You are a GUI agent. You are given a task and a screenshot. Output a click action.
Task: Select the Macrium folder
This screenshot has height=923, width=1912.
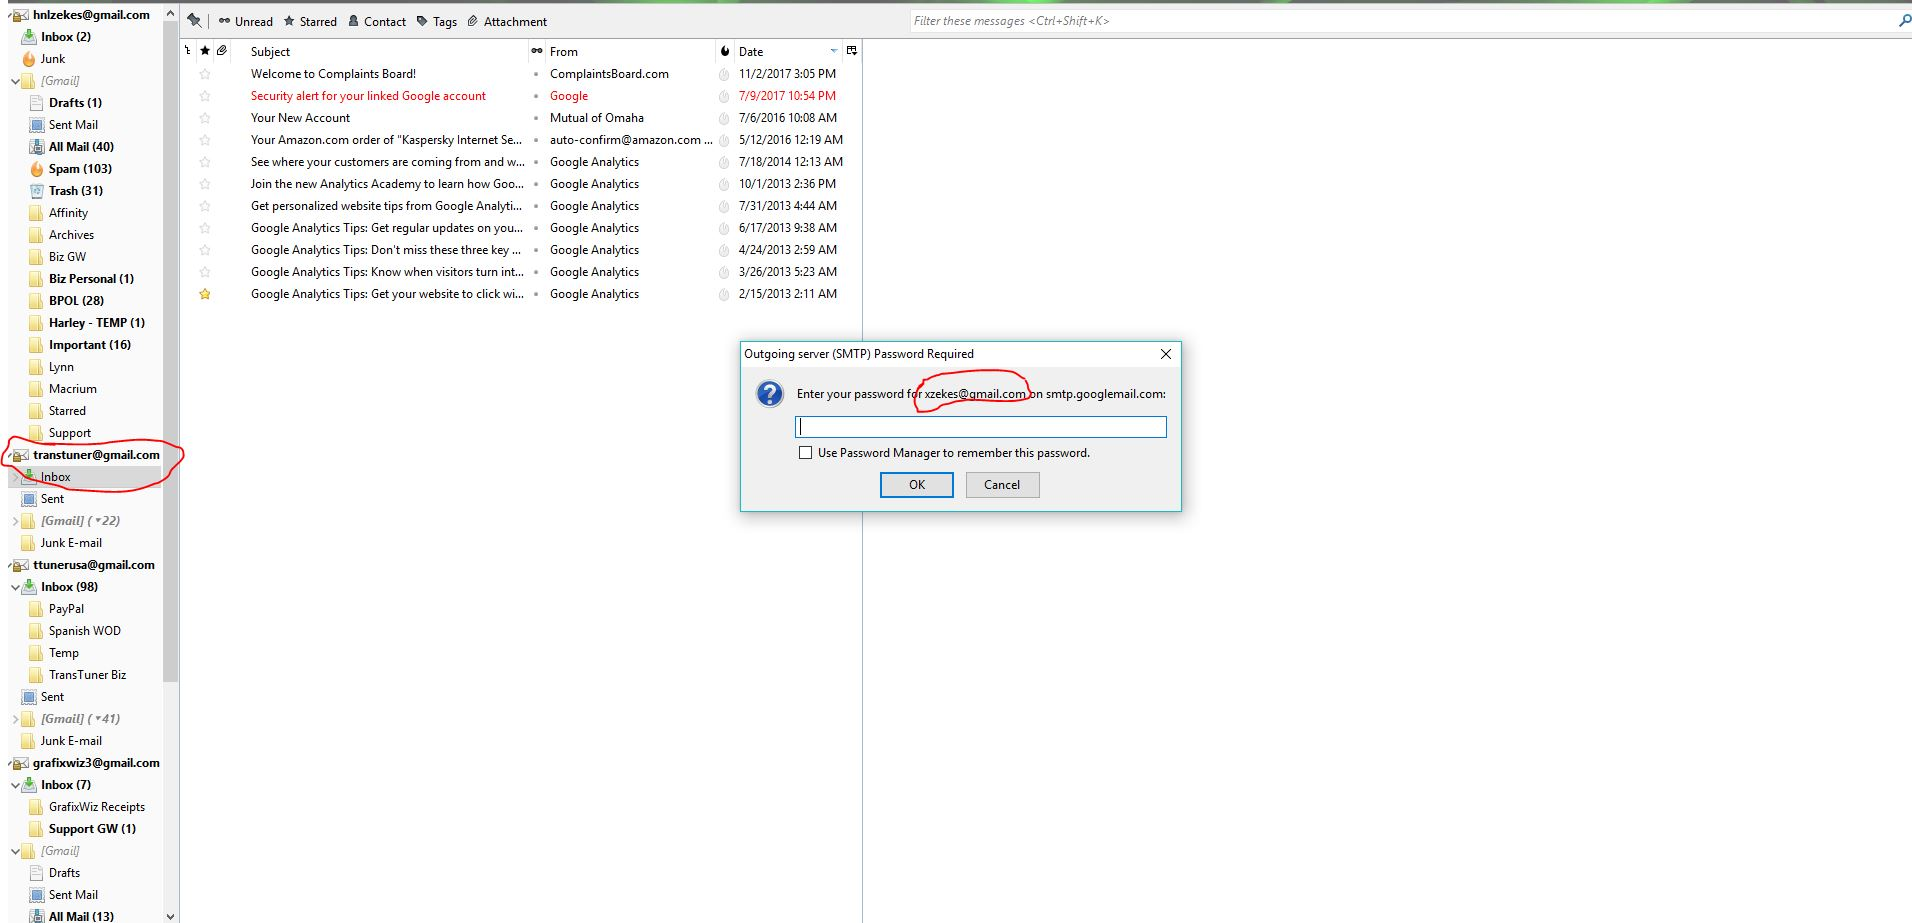coord(73,389)
